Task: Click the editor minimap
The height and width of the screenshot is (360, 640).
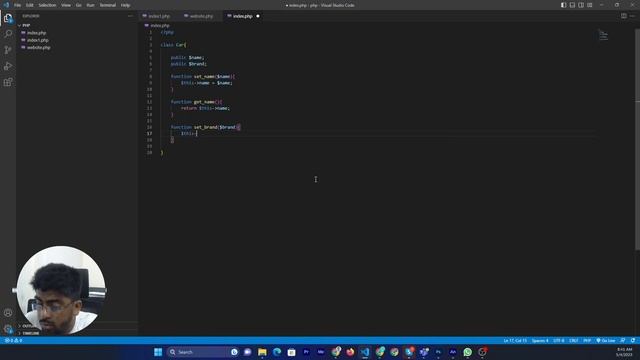Action: point(603,36)
